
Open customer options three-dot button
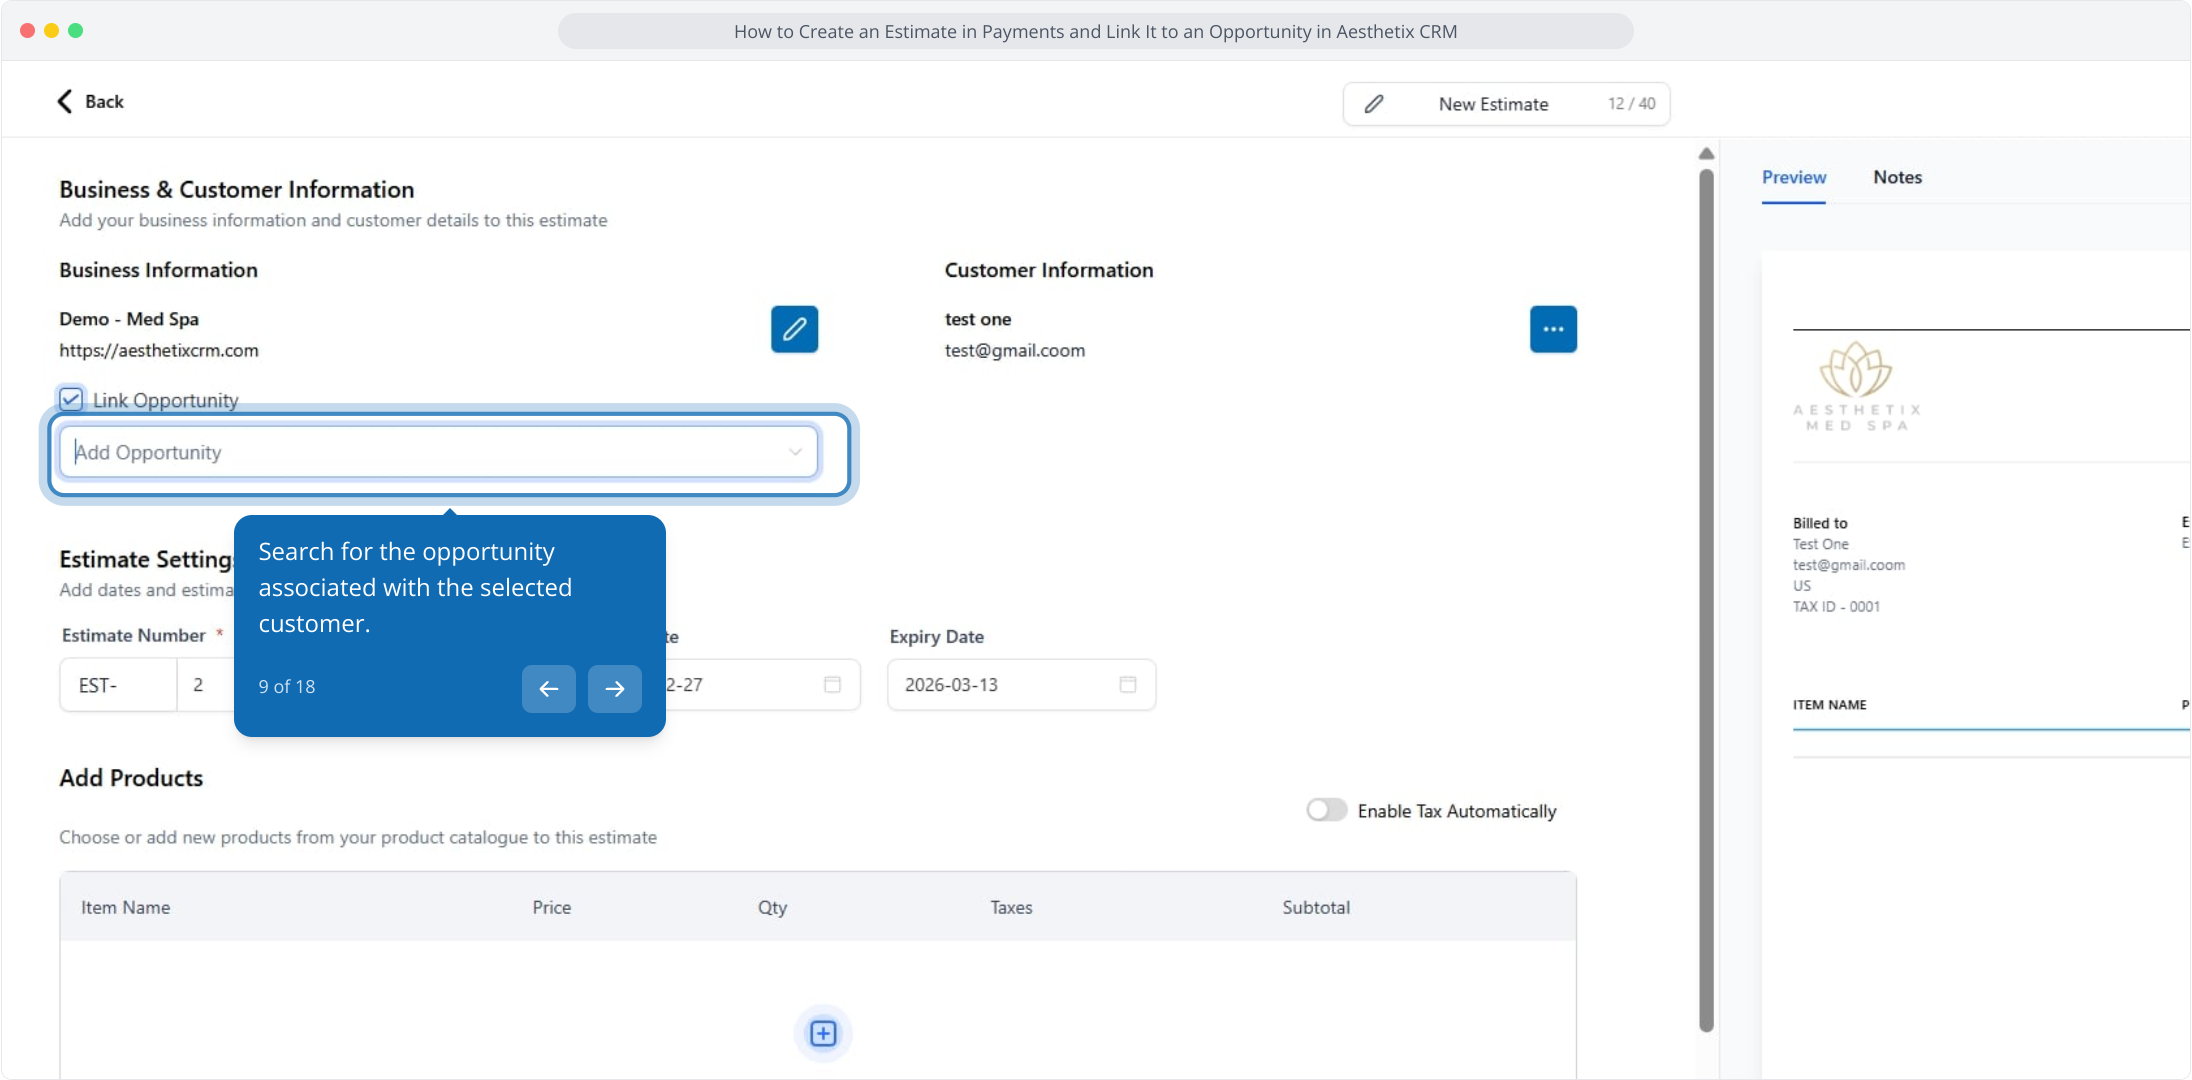tap(1553, 329)
